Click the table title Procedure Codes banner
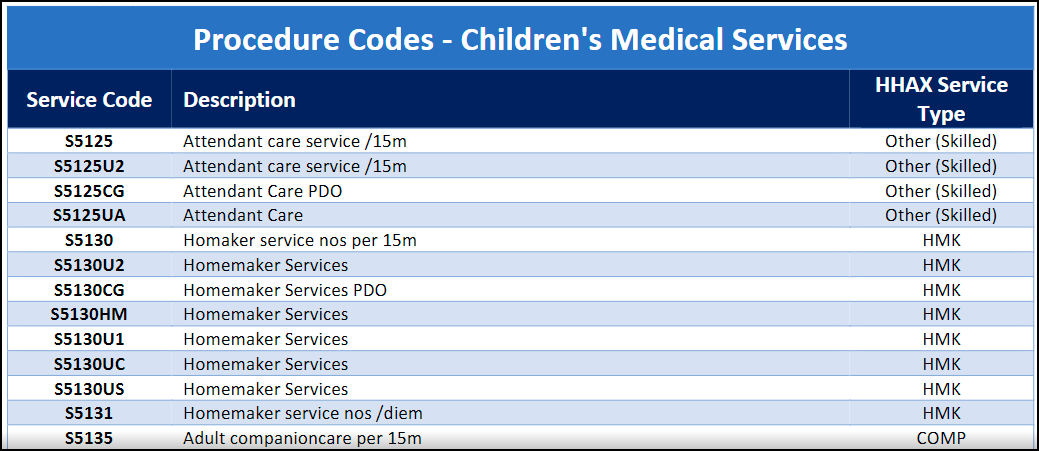This screenshot has height=451, width=1039. 519,39
